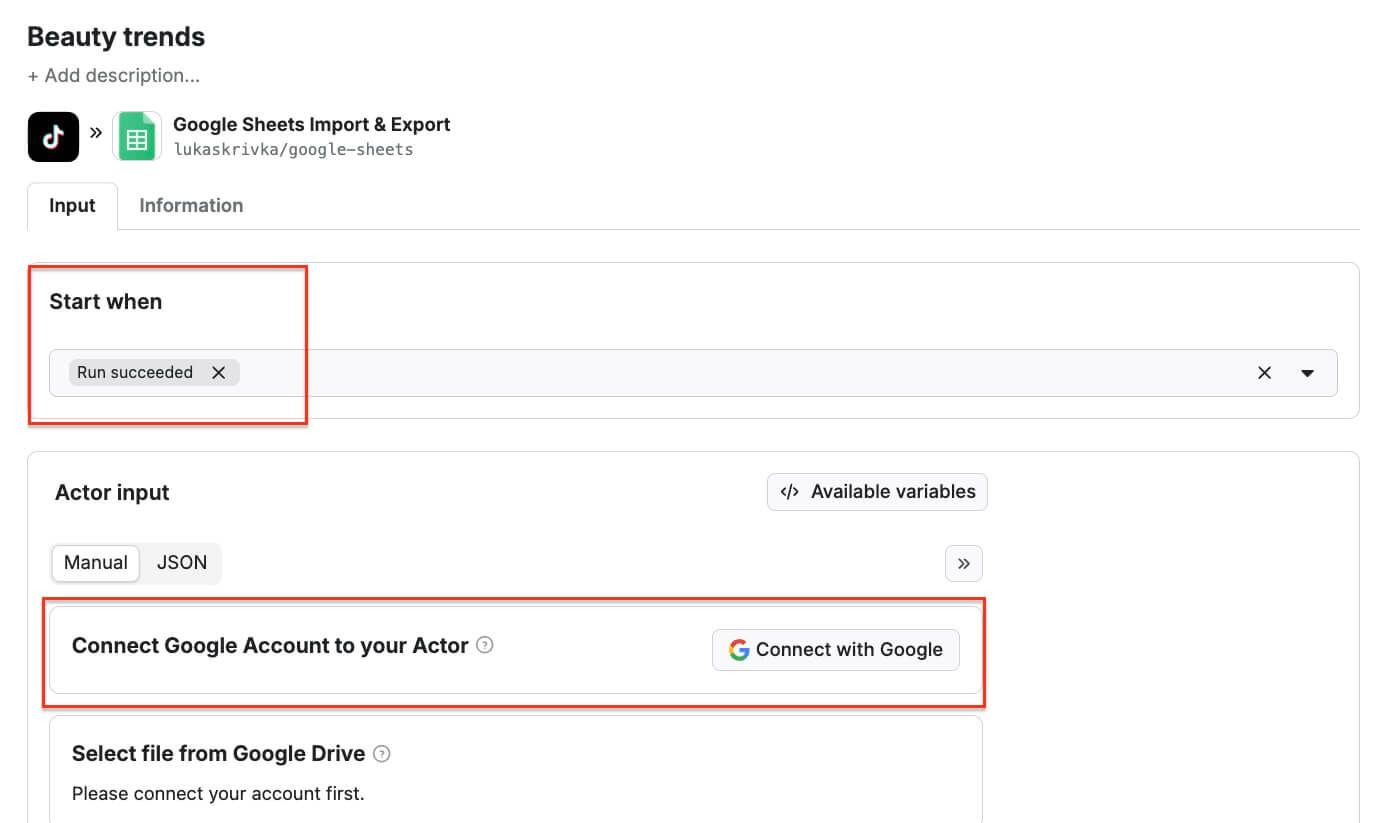Switch Actor input to Manual mode

tap(96, 563)
